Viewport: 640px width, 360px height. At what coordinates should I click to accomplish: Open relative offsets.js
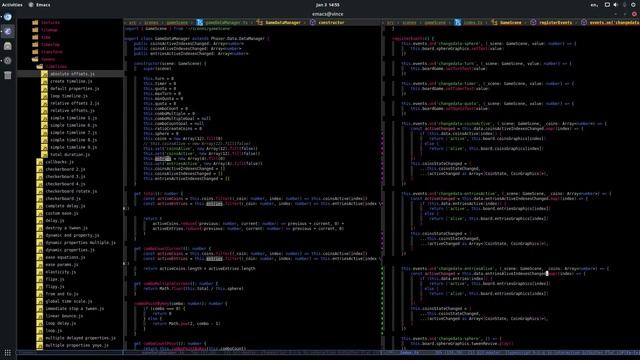coord(72,111)
